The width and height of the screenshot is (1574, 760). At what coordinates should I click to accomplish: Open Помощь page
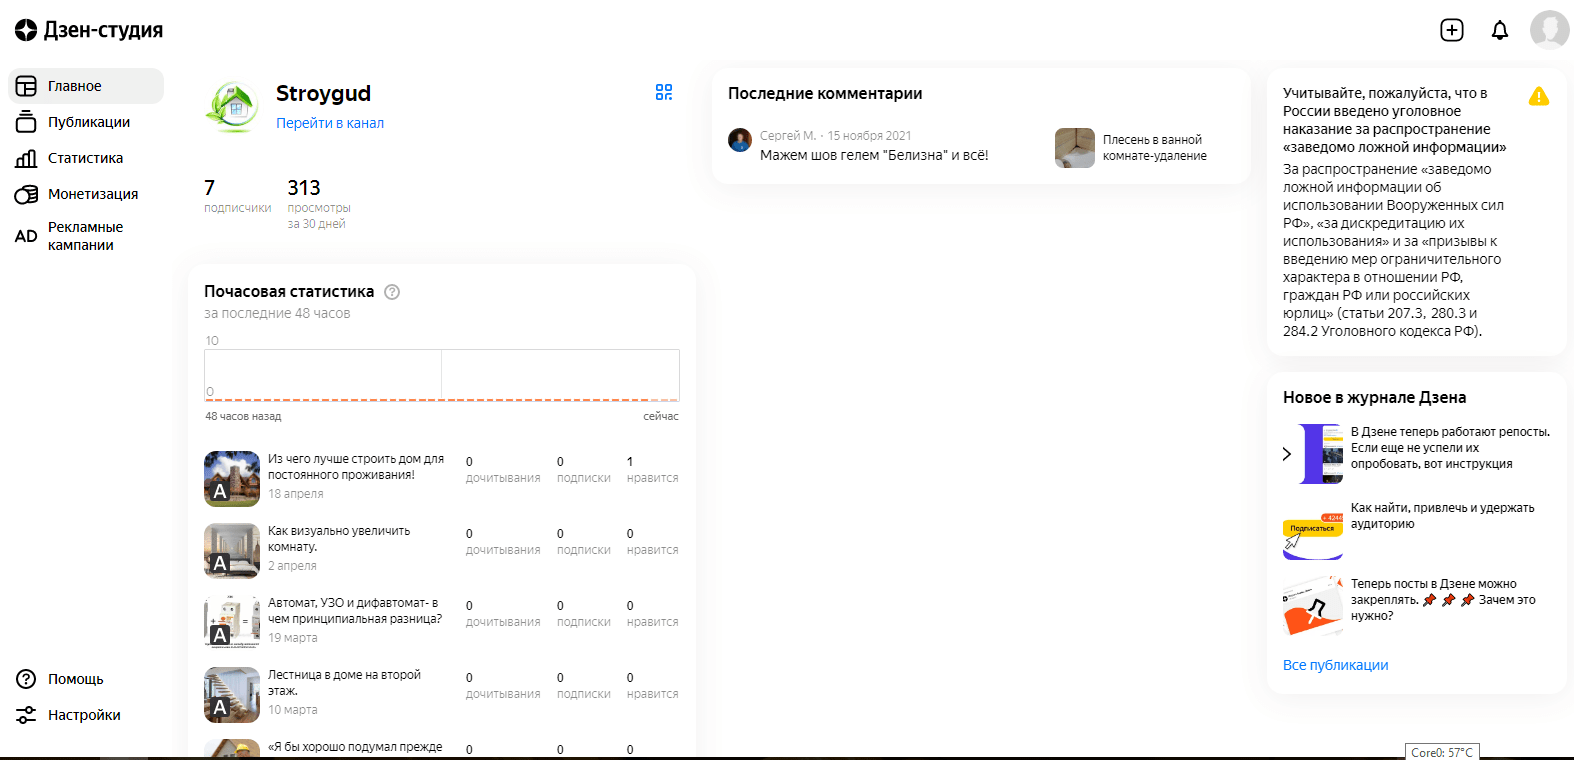pyautogui.click(x=76, y=679)
